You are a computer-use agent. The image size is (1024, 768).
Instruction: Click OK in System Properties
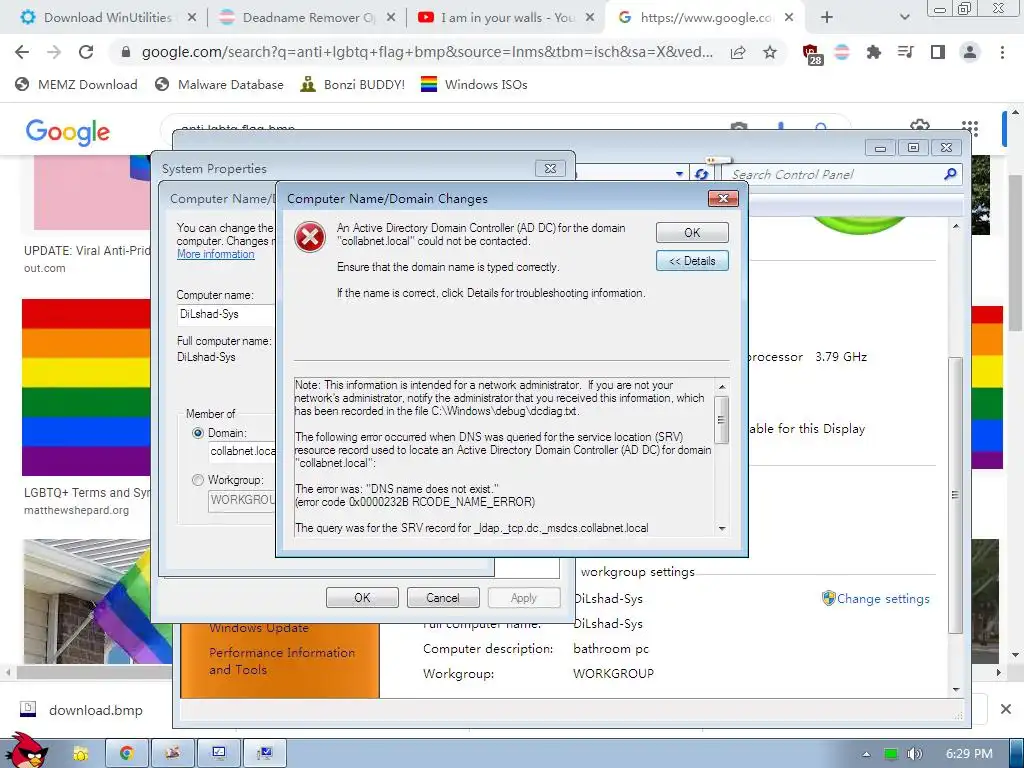pyautogui.click(x=362, y=598)
